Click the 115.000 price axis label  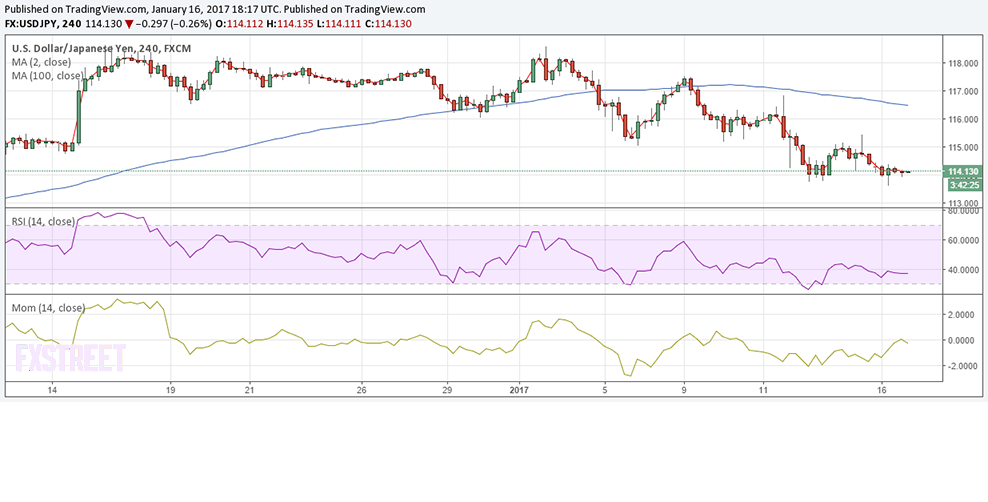[x=962, y=147]
